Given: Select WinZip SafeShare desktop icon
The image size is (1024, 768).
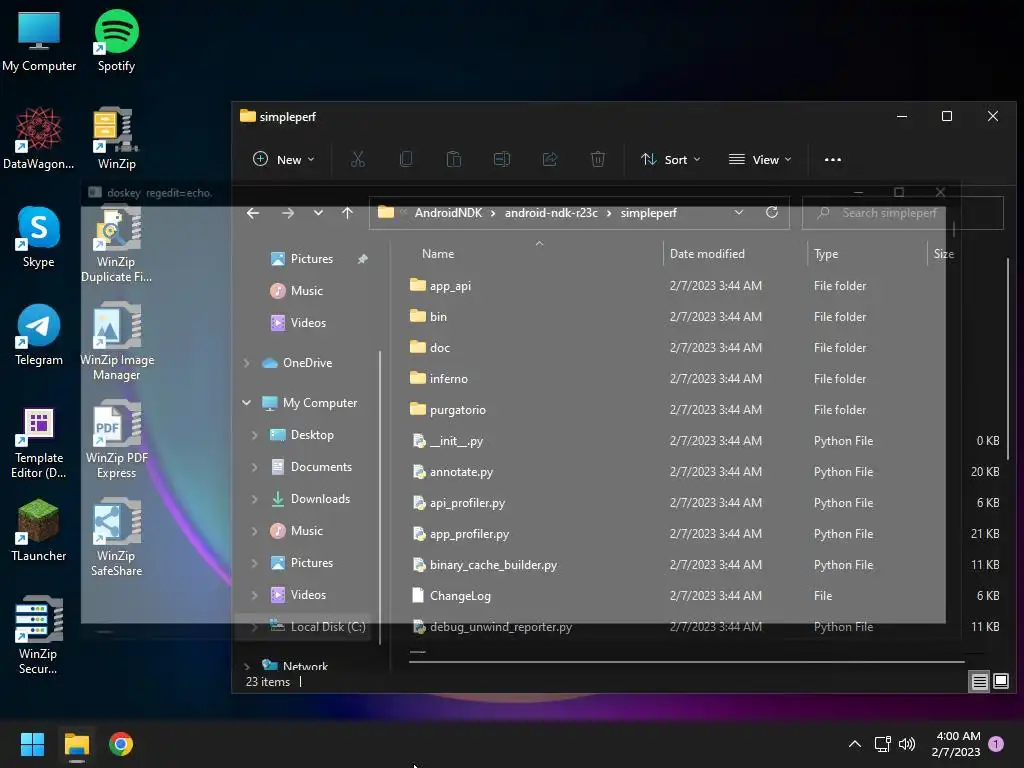Looking at the screenshot, I should tap(116, 537).
